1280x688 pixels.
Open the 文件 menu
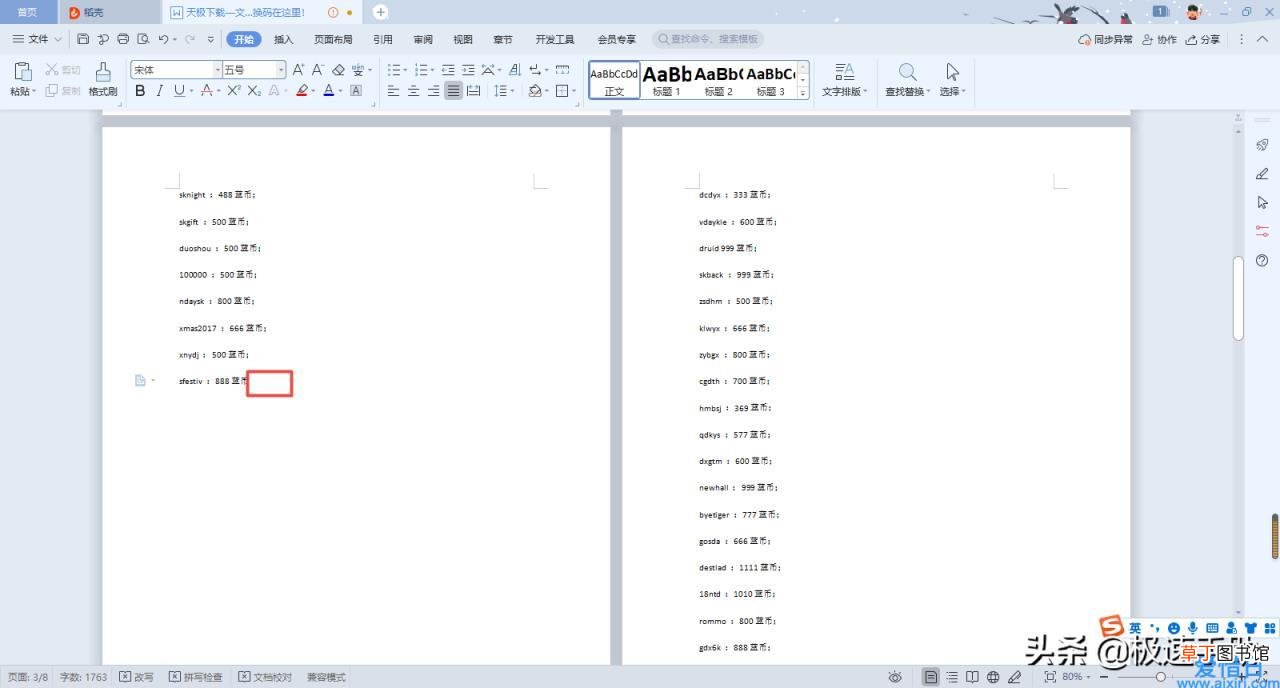click(37, 39)
